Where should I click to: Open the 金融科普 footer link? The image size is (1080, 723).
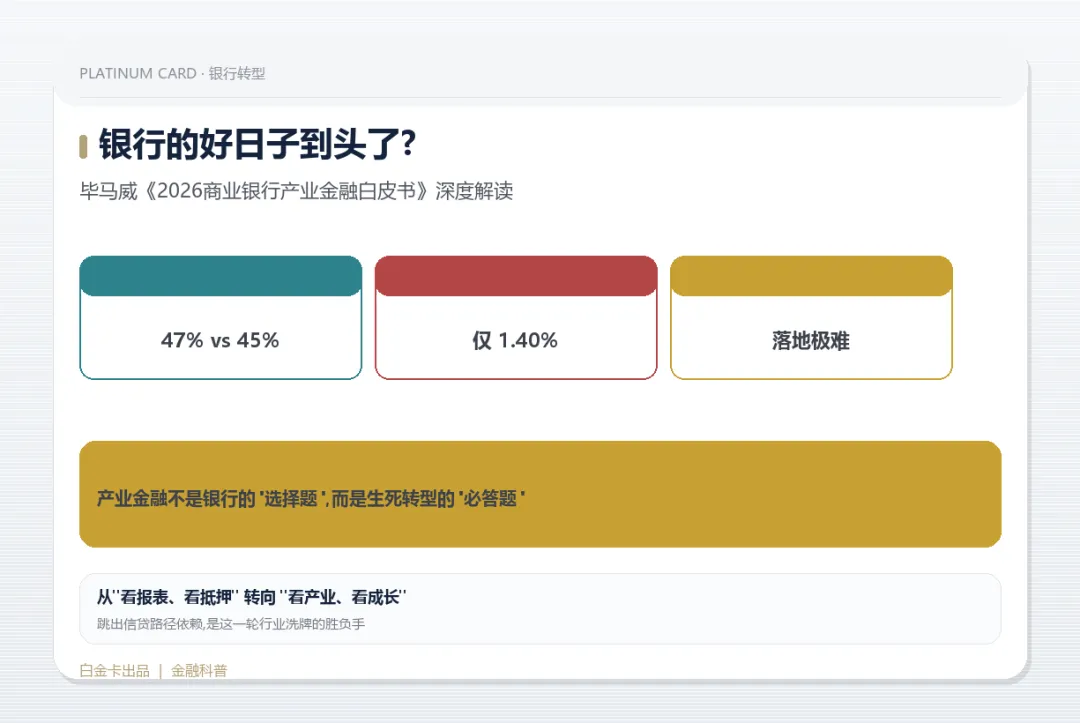199,671
